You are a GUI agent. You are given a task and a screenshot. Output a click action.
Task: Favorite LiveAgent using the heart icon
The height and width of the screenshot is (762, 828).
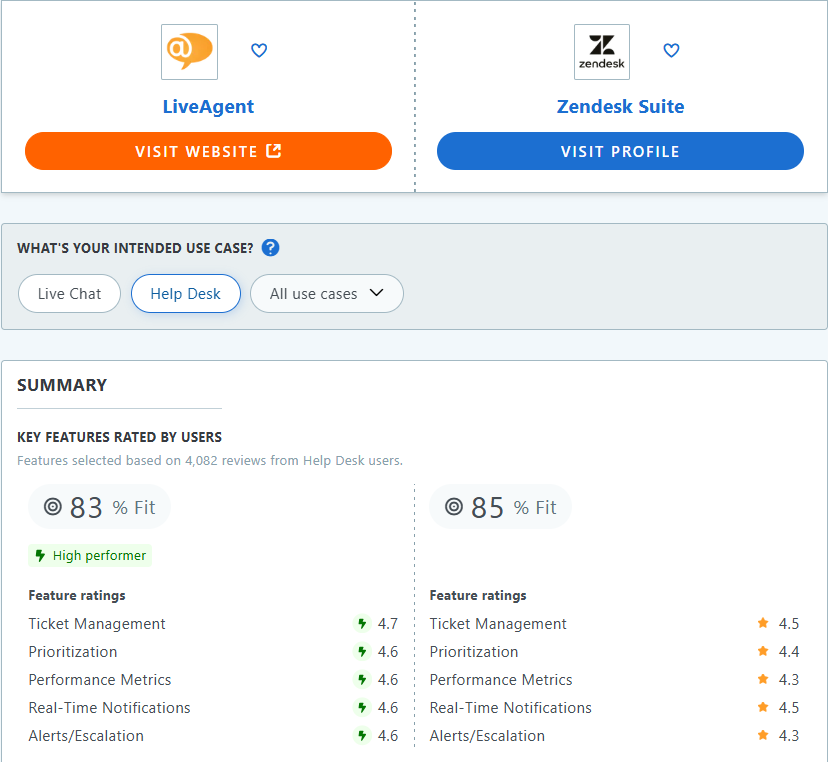click(x=259, y=50)
